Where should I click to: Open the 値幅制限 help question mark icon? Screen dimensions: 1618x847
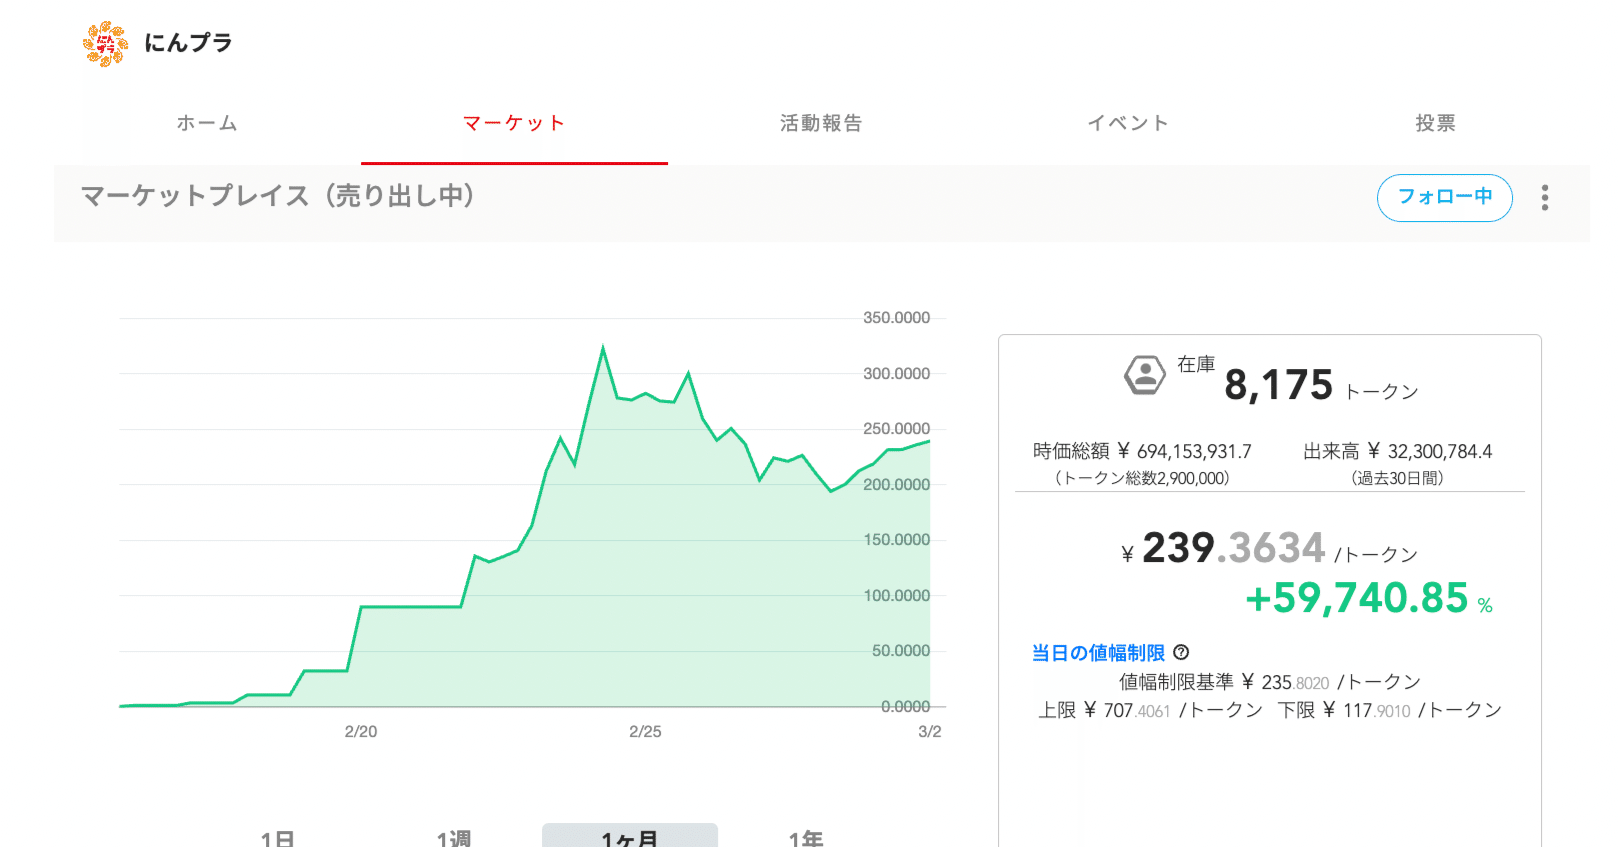pyautogui.click(x=1181, y=652)
